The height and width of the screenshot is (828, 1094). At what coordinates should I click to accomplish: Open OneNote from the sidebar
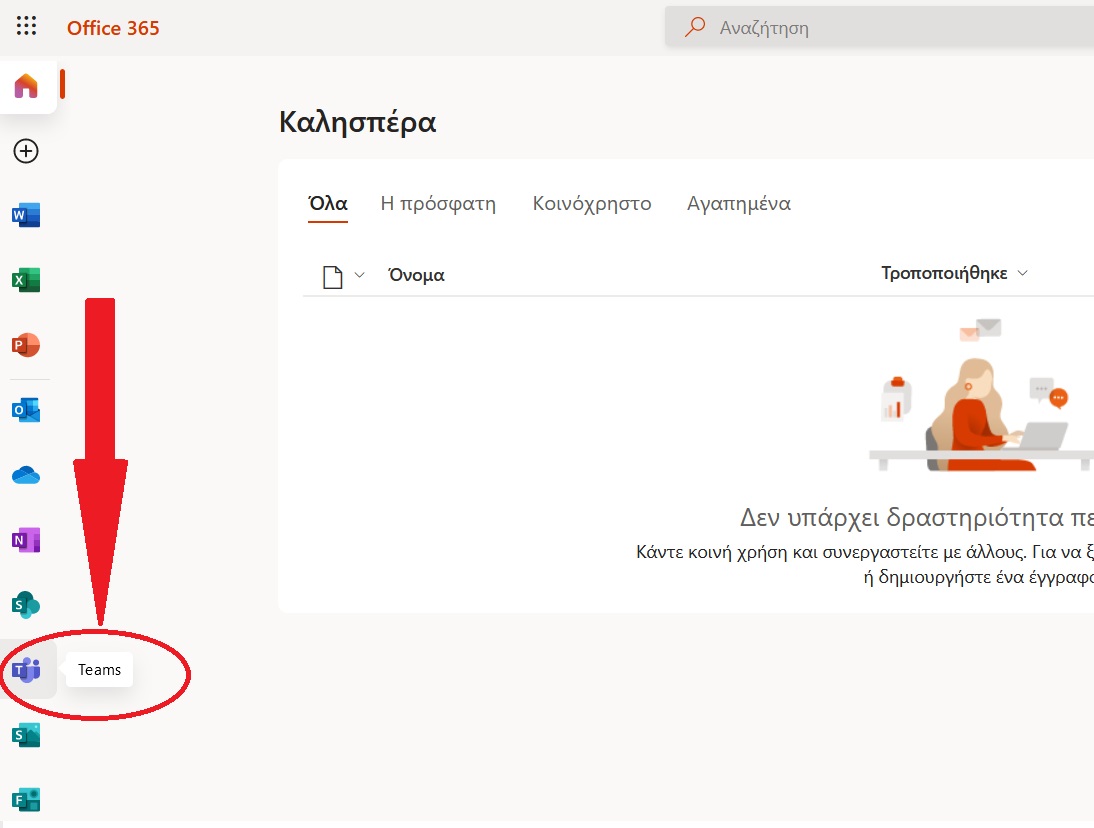click(26, 540)
